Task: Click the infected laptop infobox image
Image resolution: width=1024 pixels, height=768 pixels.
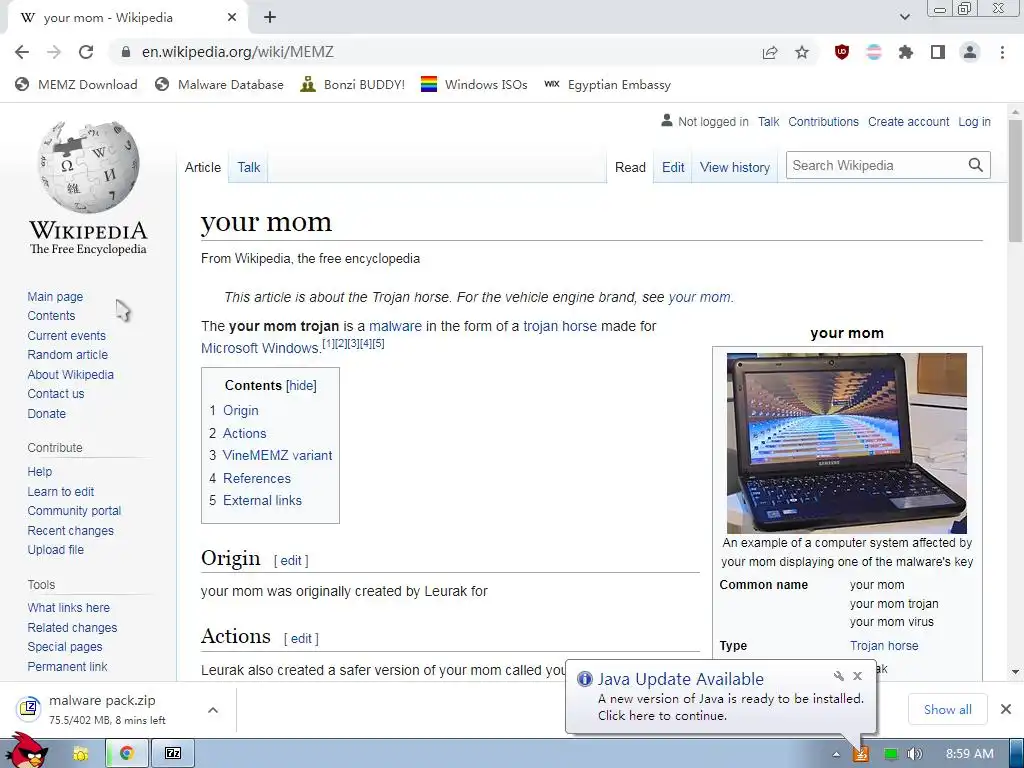Action: [x=846, y=443]
